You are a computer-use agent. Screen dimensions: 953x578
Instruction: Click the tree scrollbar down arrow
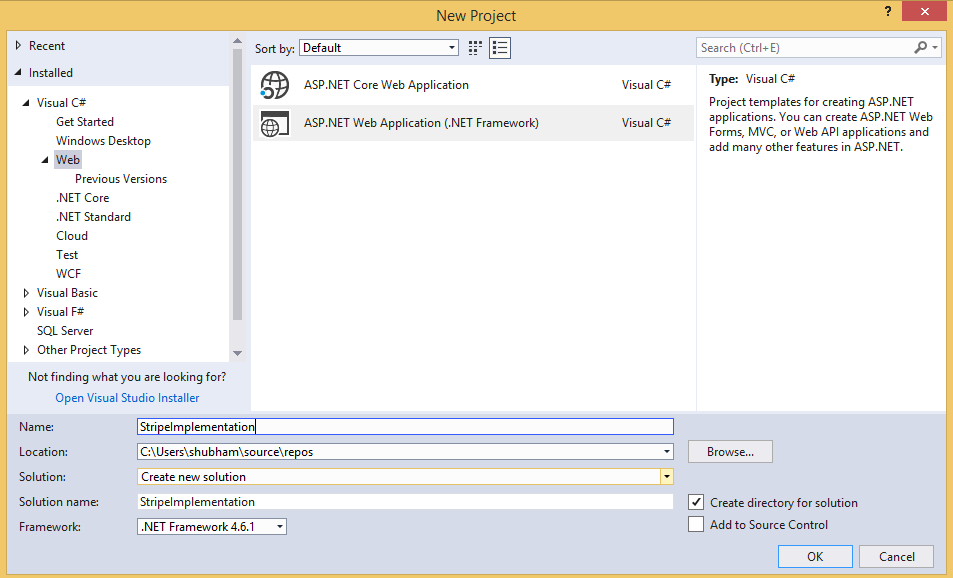[237, 353]
